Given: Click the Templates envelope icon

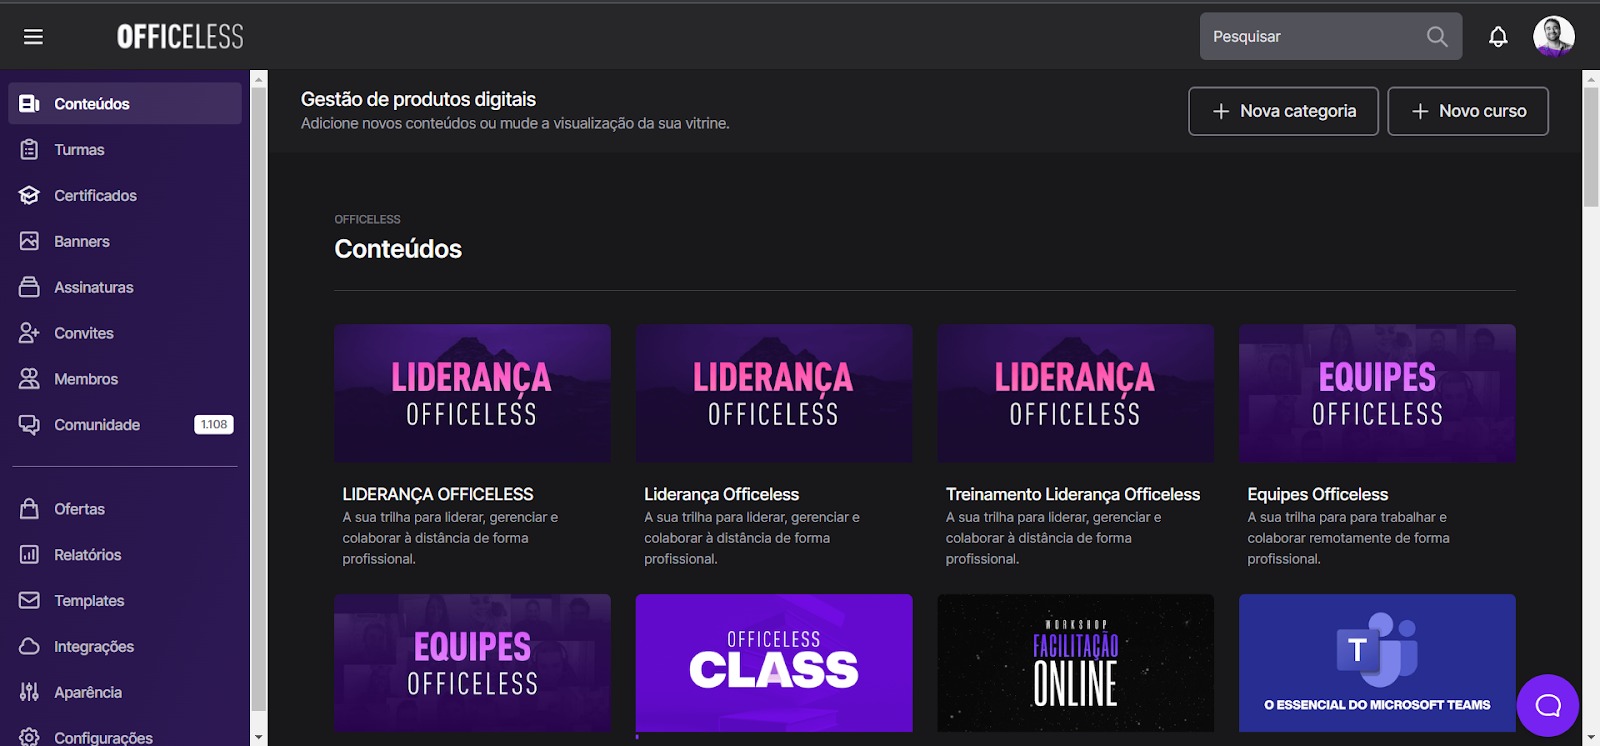Looking at the screenshot, I should tap(29, 601).
